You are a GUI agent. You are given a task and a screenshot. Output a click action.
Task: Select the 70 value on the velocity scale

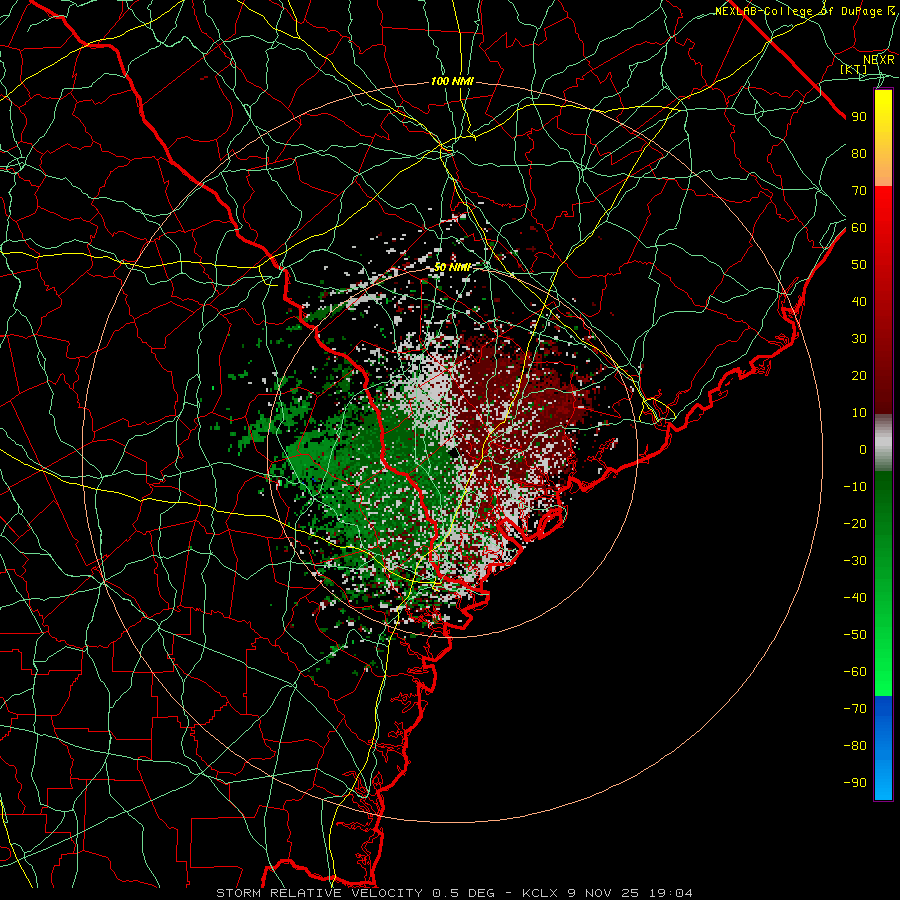[x=859, y=191]
